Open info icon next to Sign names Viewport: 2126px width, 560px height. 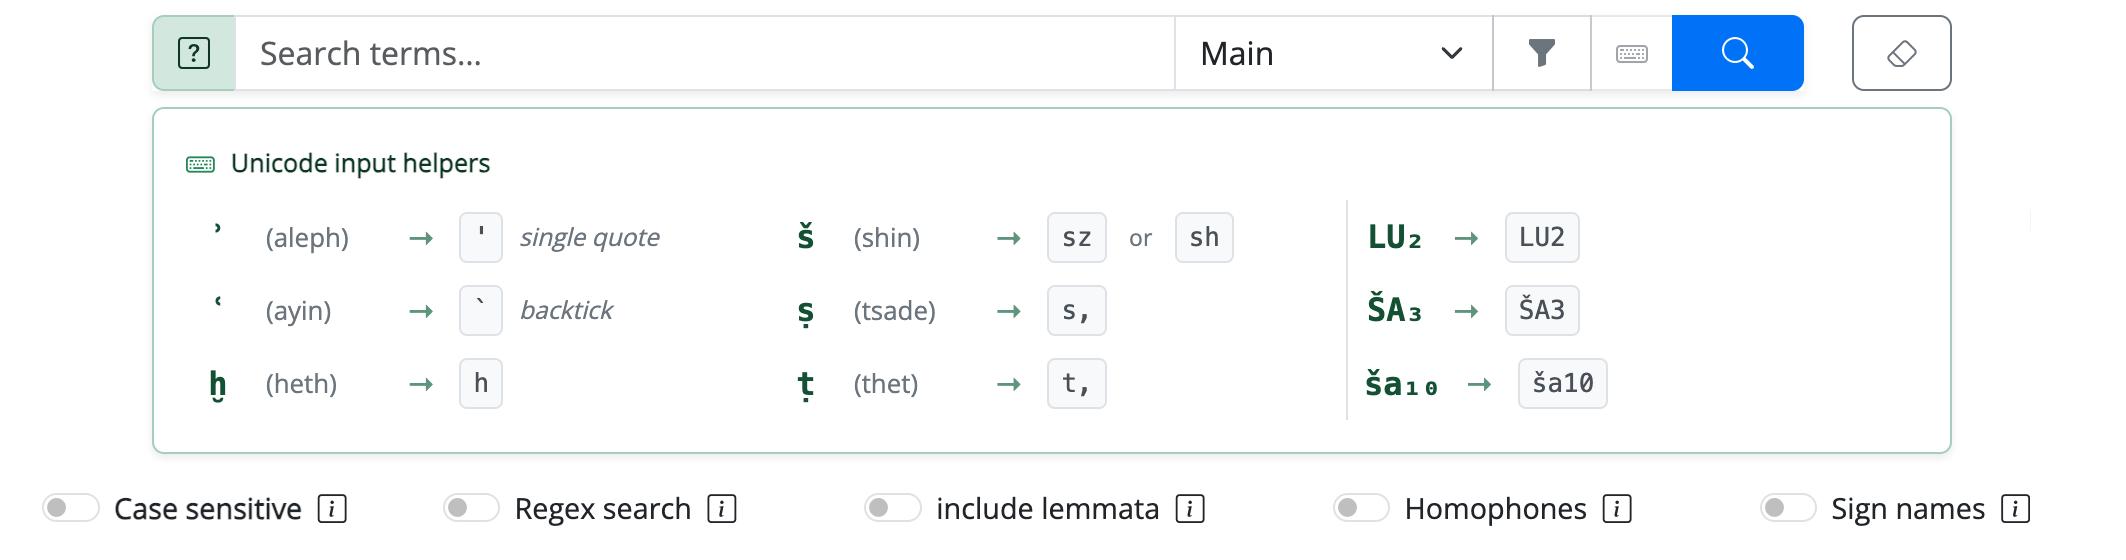pyautogui.click(x=2016, y=509)
